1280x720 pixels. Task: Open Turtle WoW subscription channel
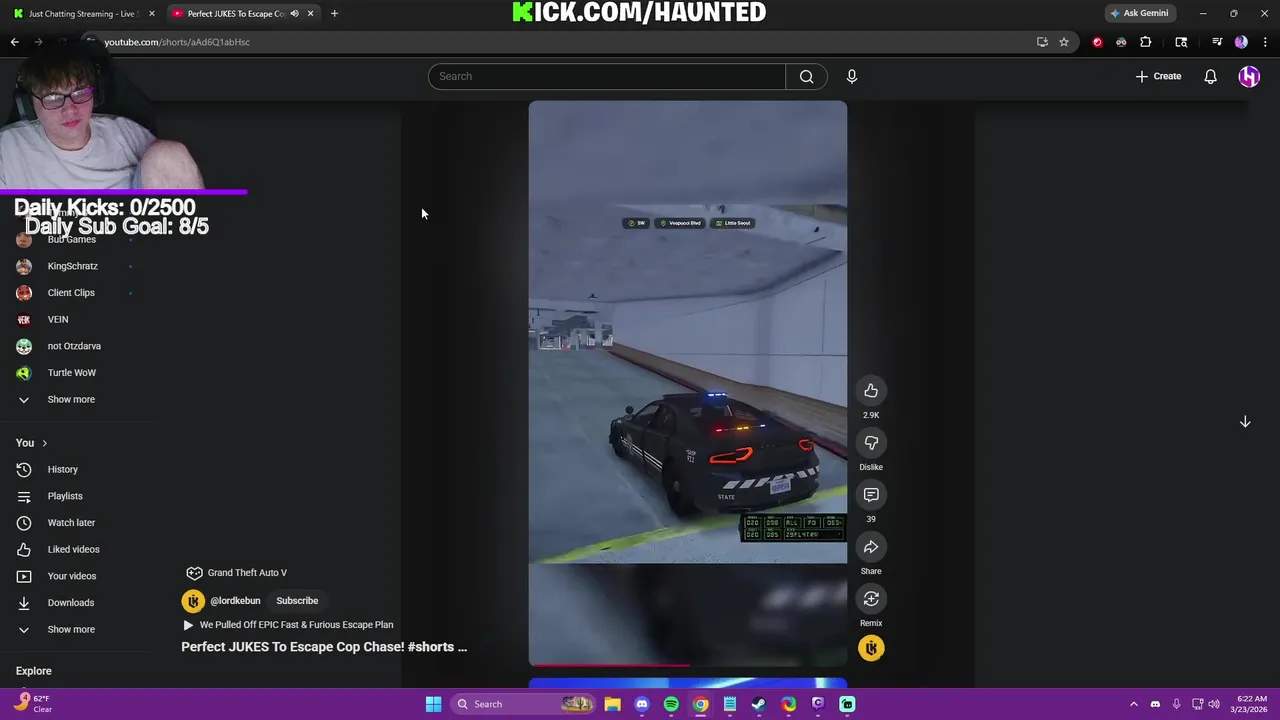tap(71, 373)
